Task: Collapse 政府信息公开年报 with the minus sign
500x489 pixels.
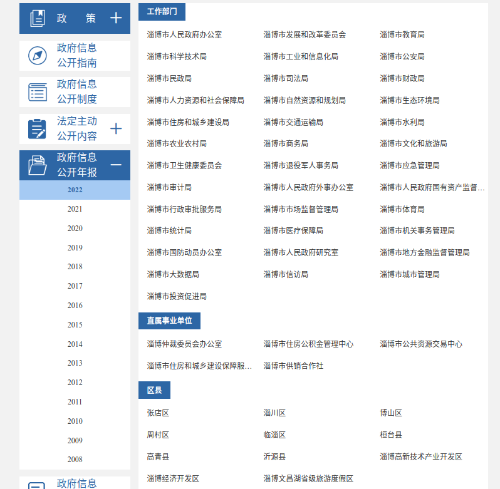Action: (x=116, y=165)
